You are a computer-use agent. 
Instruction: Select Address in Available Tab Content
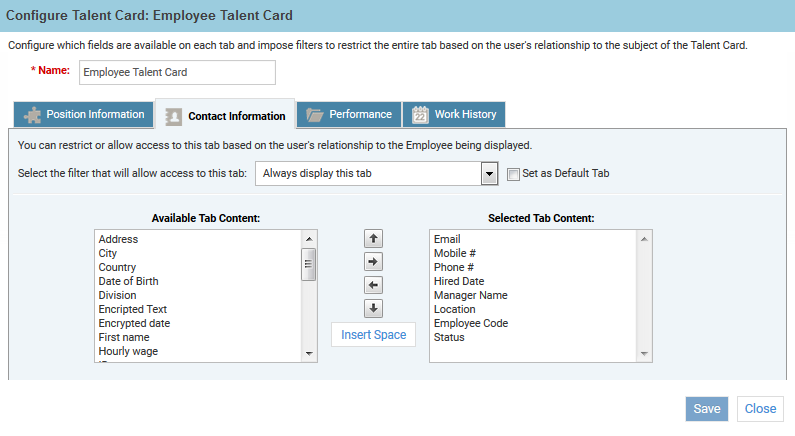point(118,239)
